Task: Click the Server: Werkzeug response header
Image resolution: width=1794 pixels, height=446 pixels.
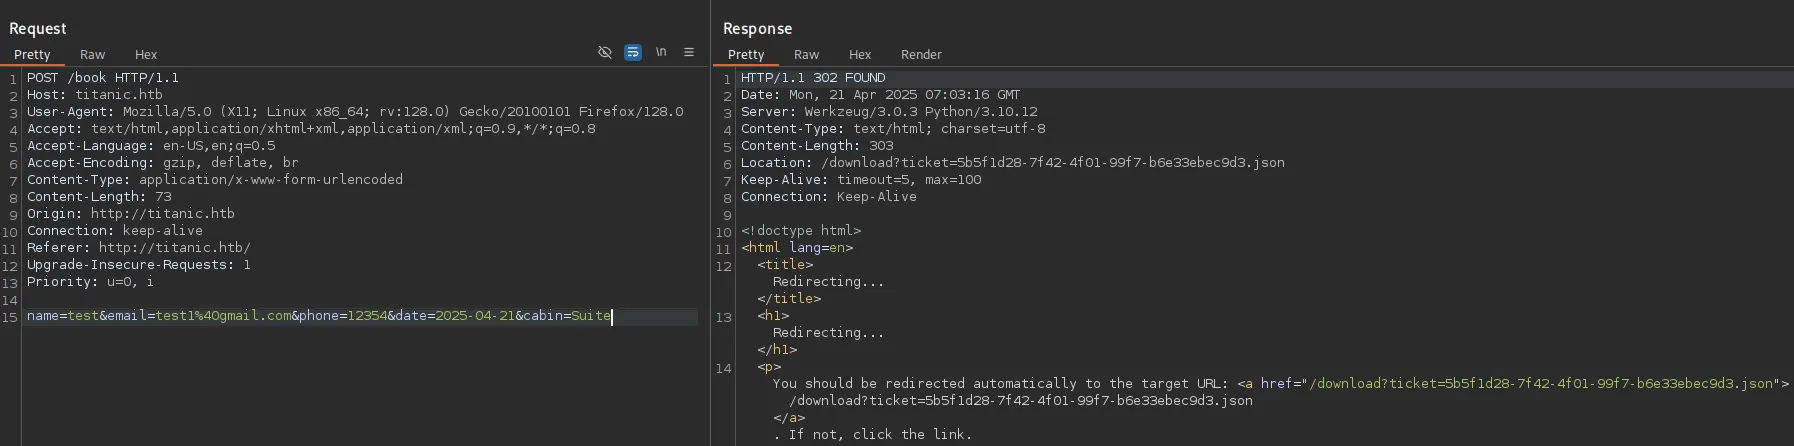Action: (x=888, y=112)
